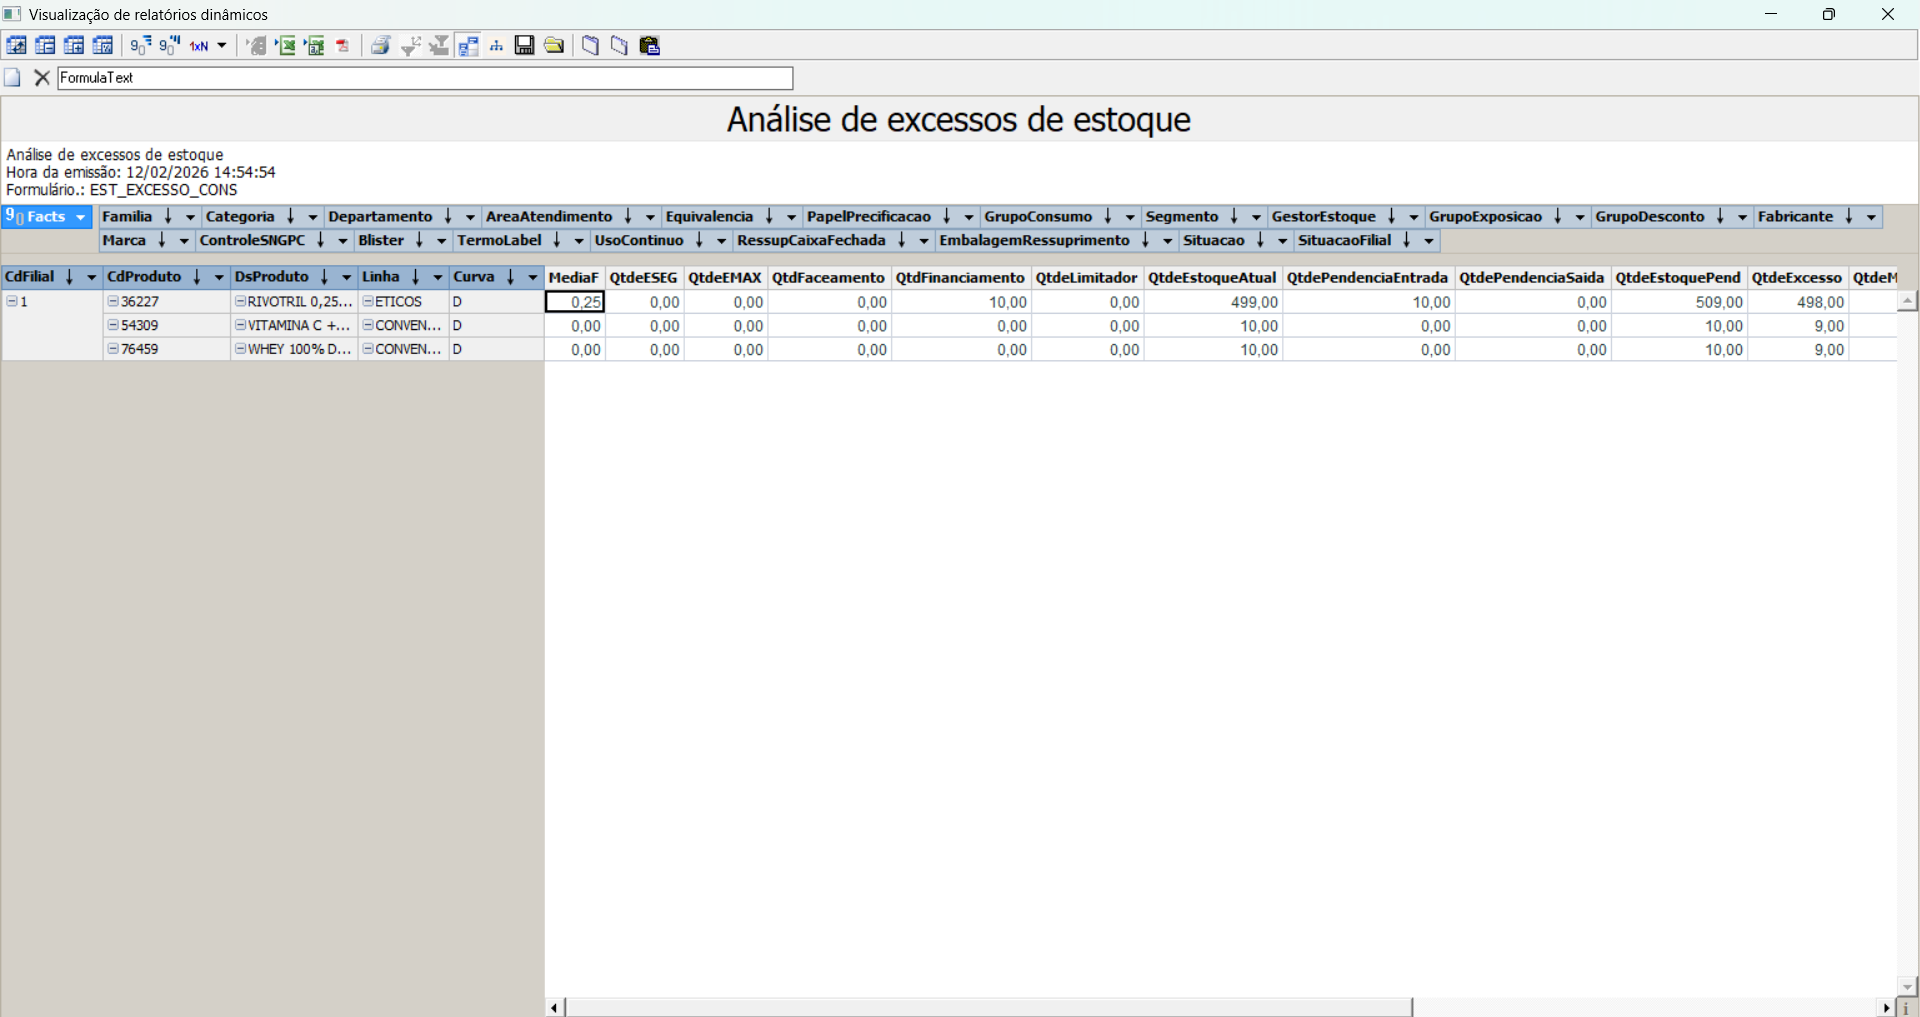Collapse the CdFilial 1 row group
Screen dimensions: 1920x1017
(12, 301)
